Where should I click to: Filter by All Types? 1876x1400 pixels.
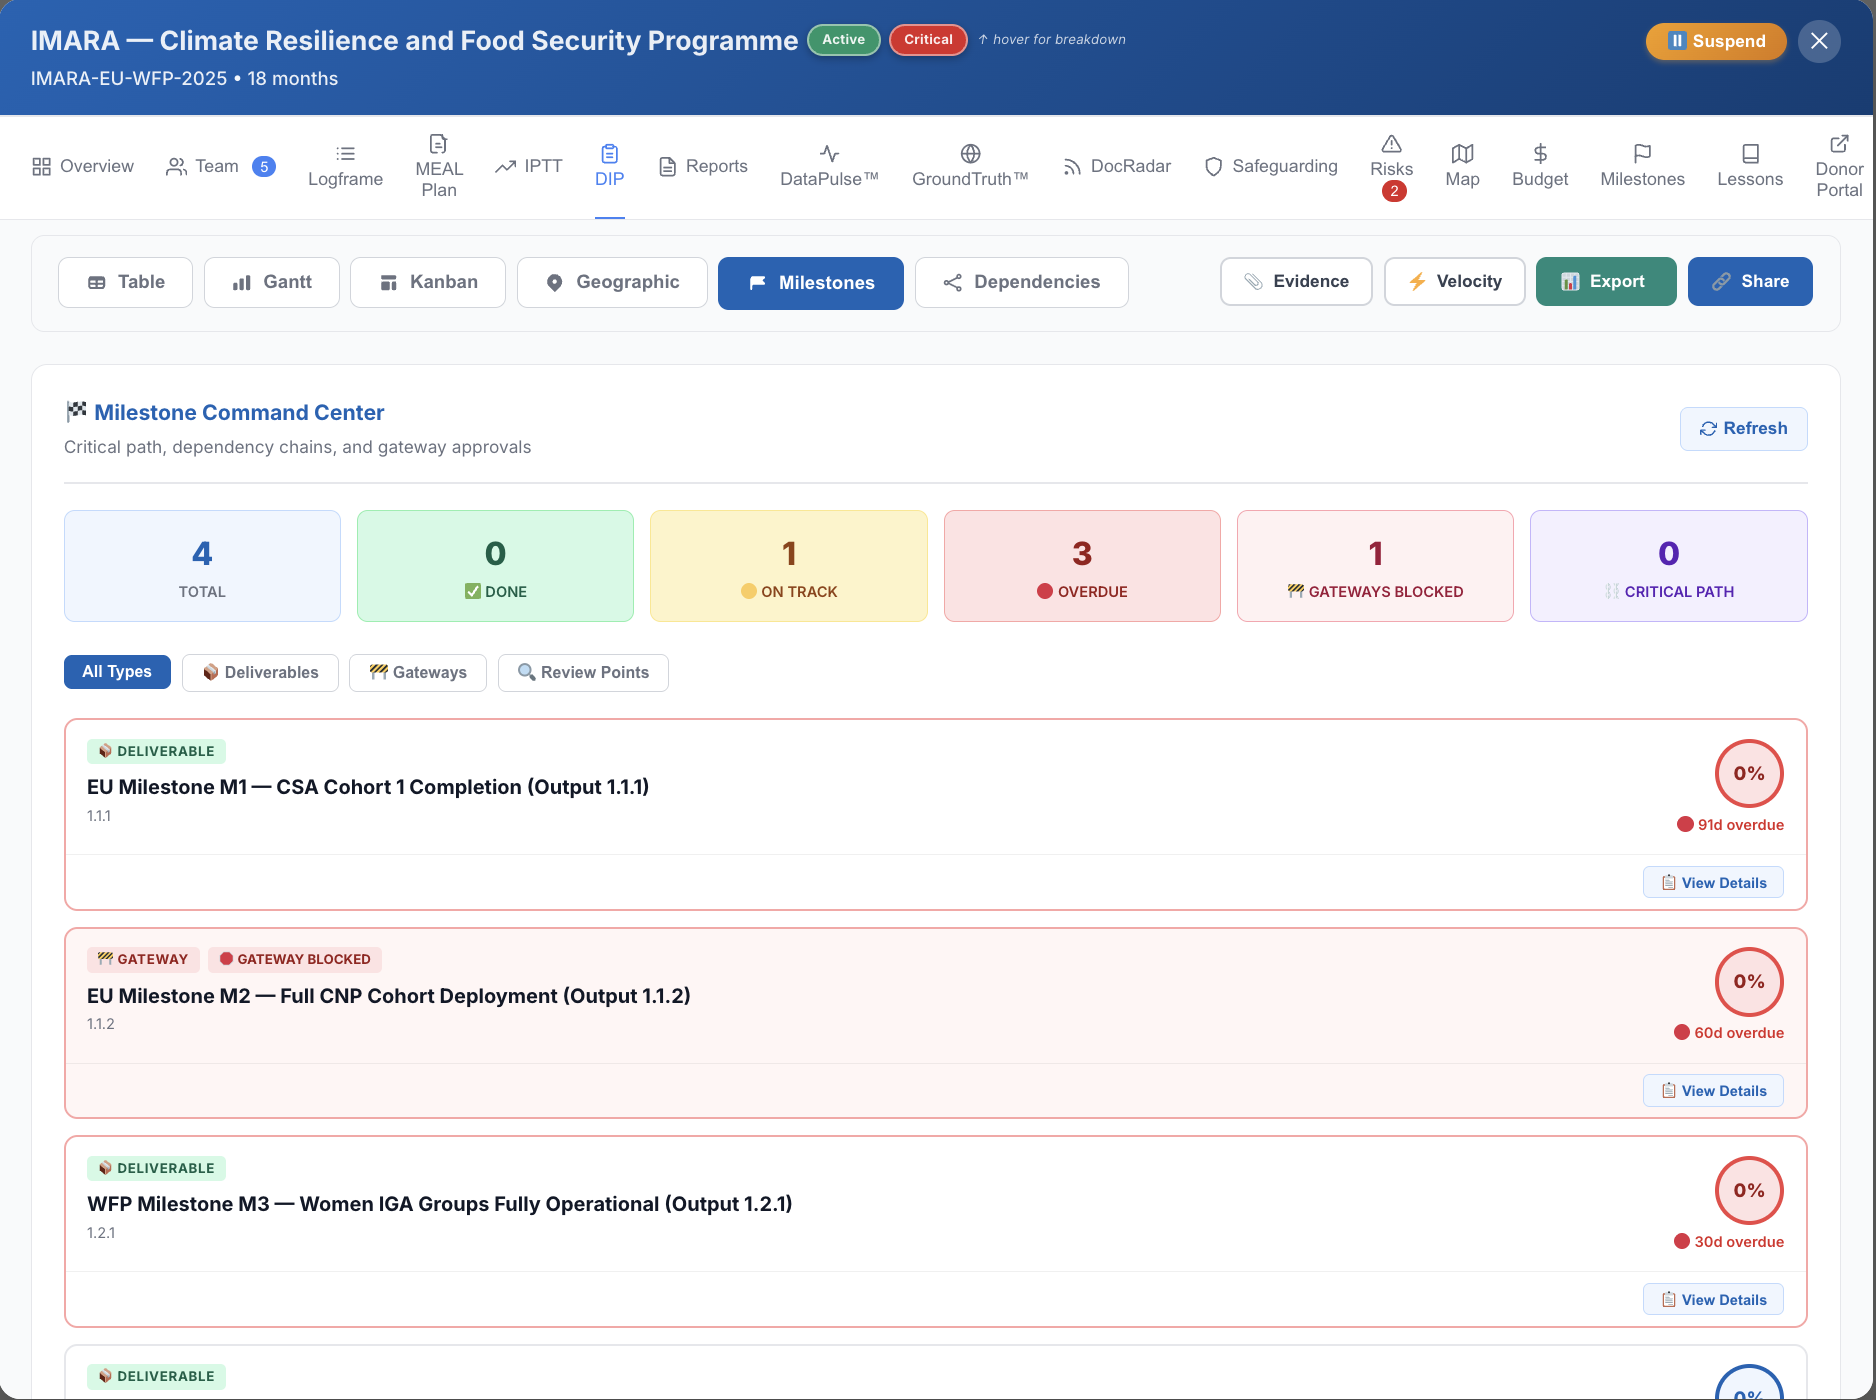[117, 672]
